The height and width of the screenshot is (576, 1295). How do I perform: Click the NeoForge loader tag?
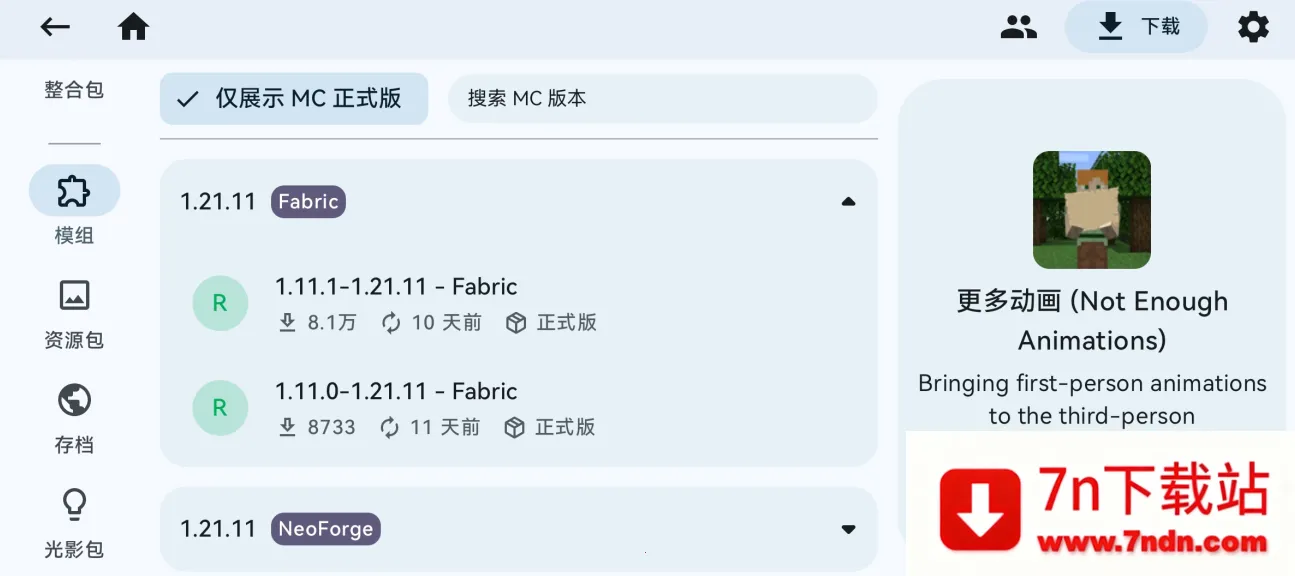click(x=325, y=529)
